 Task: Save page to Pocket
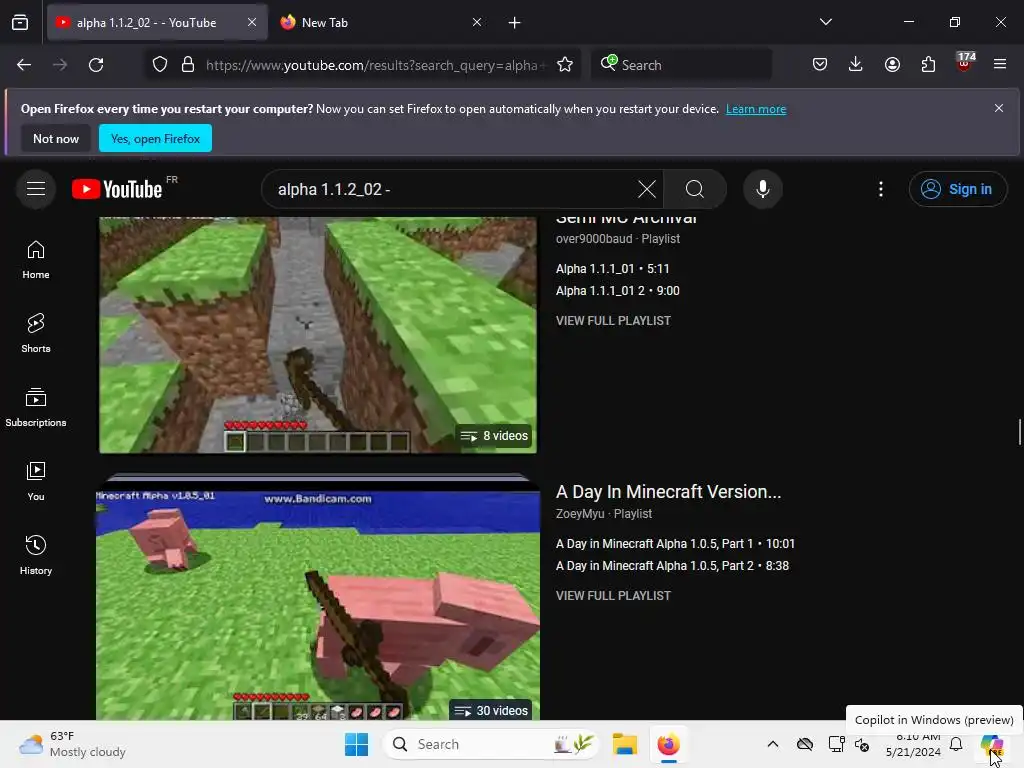click(x=820, y=65)
